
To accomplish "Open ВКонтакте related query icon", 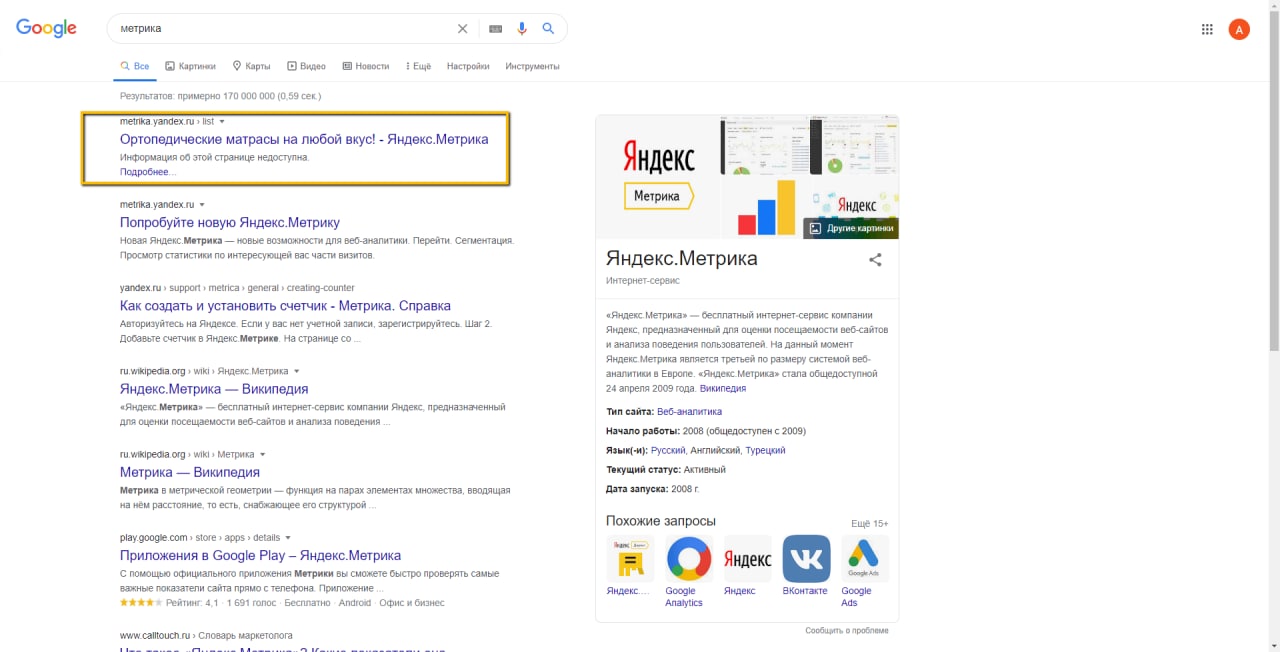I will [806, 559].
